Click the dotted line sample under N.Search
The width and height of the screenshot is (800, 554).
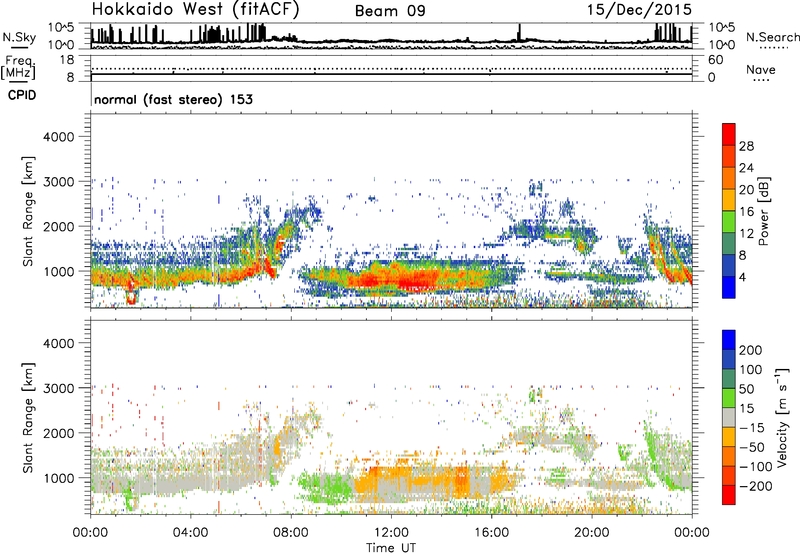click(774, 48)
